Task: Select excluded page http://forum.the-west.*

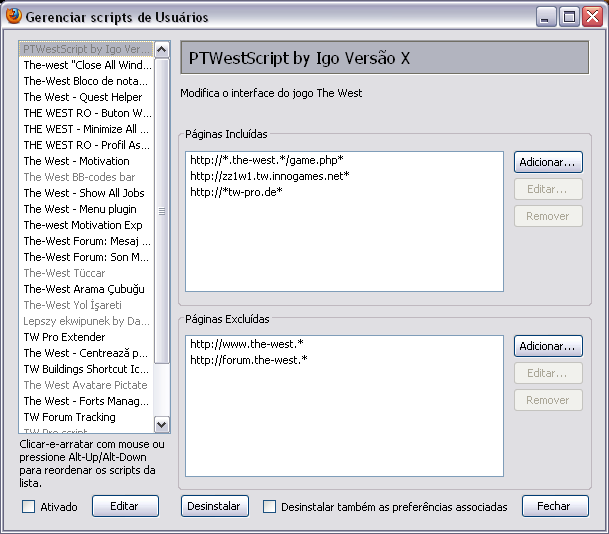Action: coord(344,360)
